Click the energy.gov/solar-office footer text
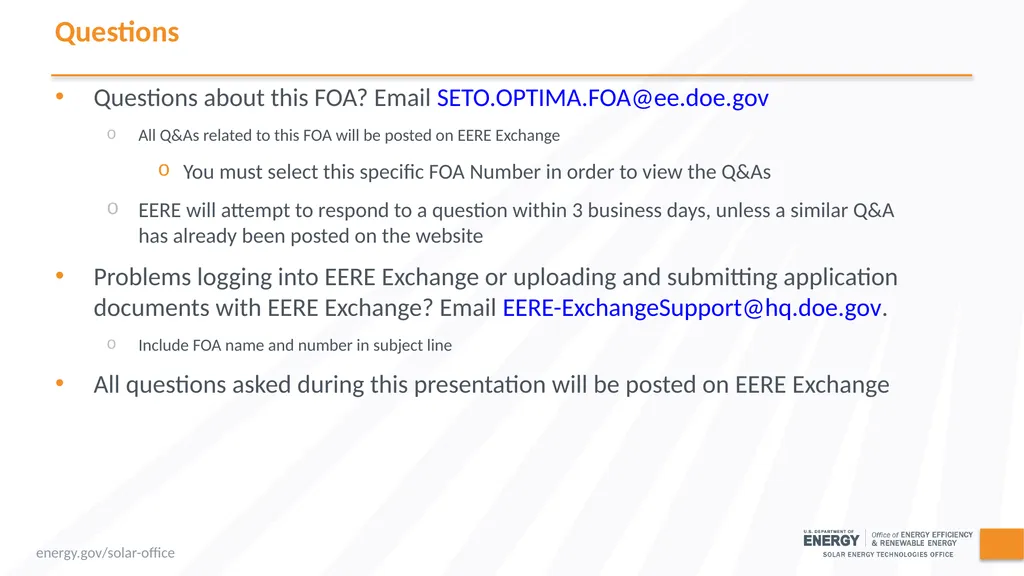 point(105,552)
